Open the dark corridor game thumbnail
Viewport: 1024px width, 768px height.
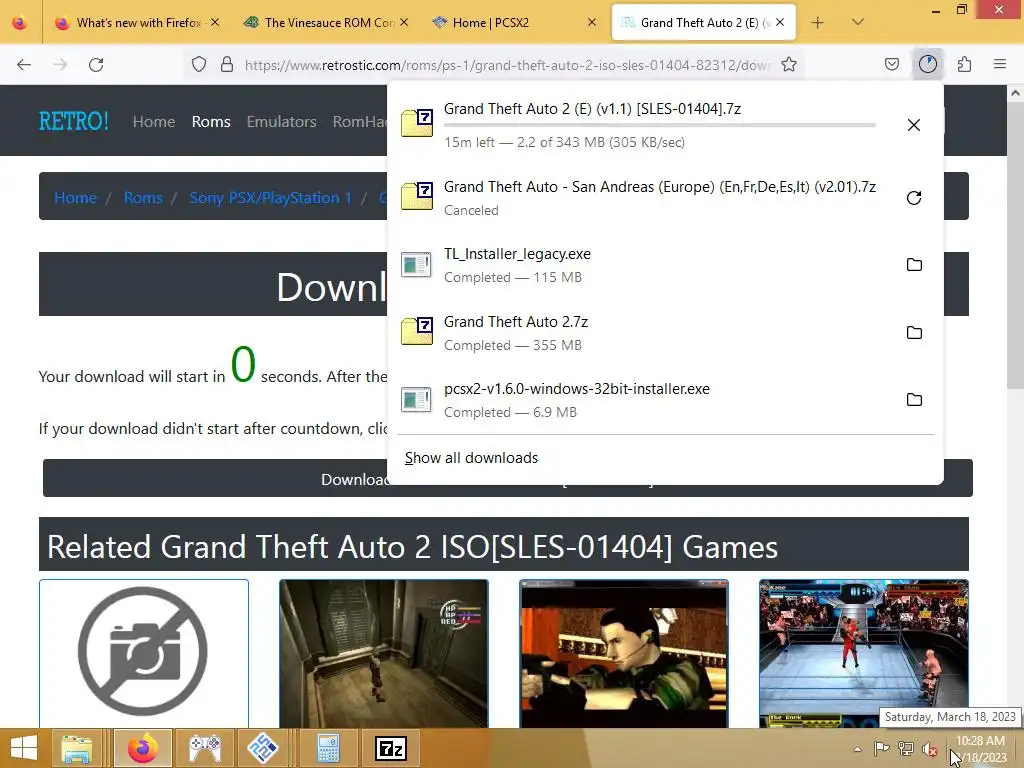tap(383, 653)
